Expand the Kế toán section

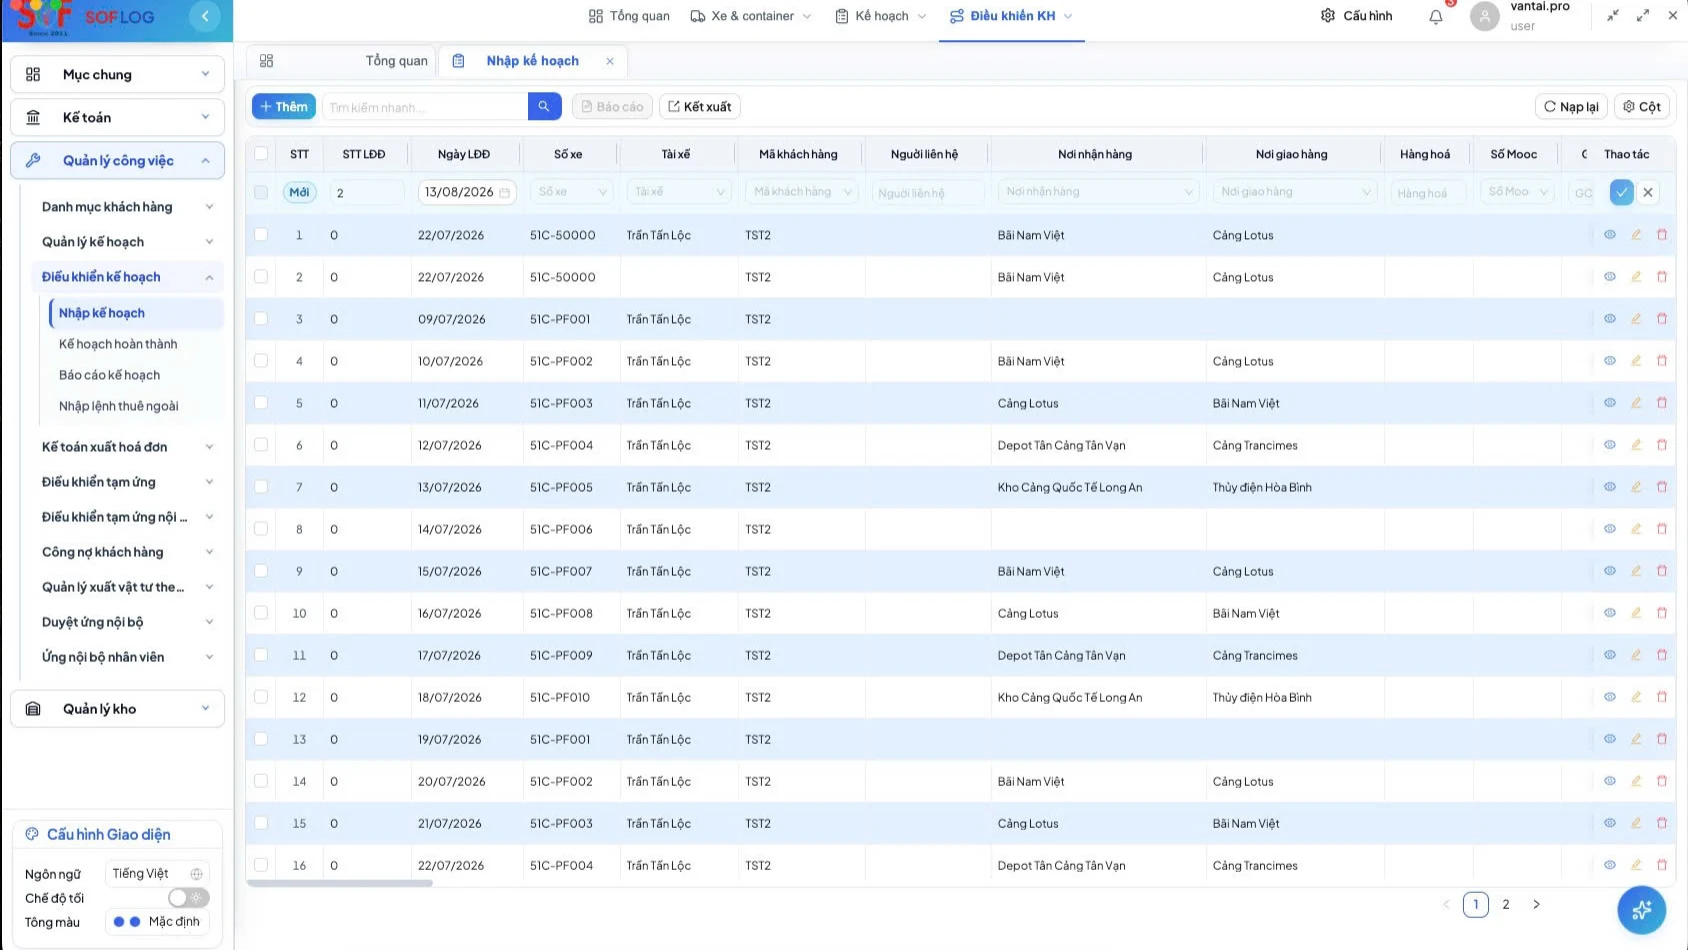pos(118,117)
